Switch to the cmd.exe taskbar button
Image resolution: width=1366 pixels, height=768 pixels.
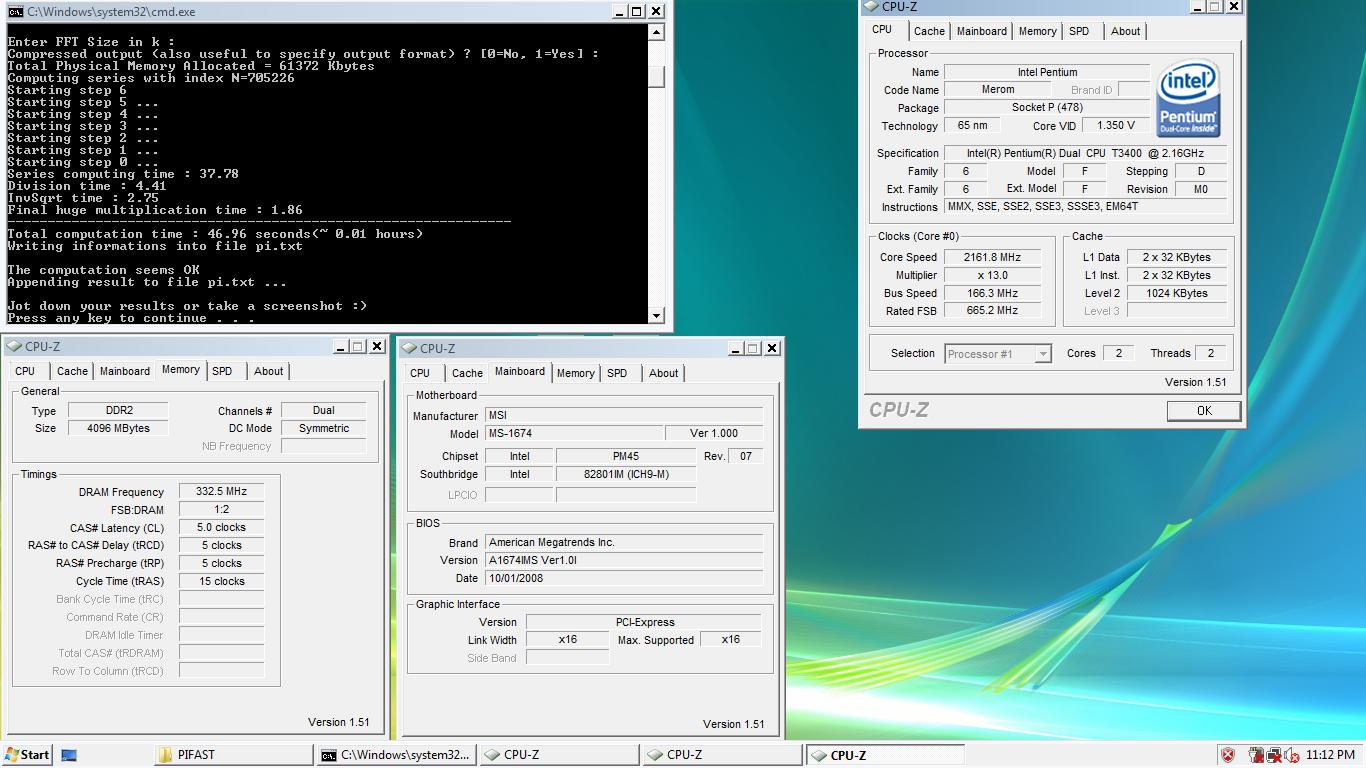[397, 755]
